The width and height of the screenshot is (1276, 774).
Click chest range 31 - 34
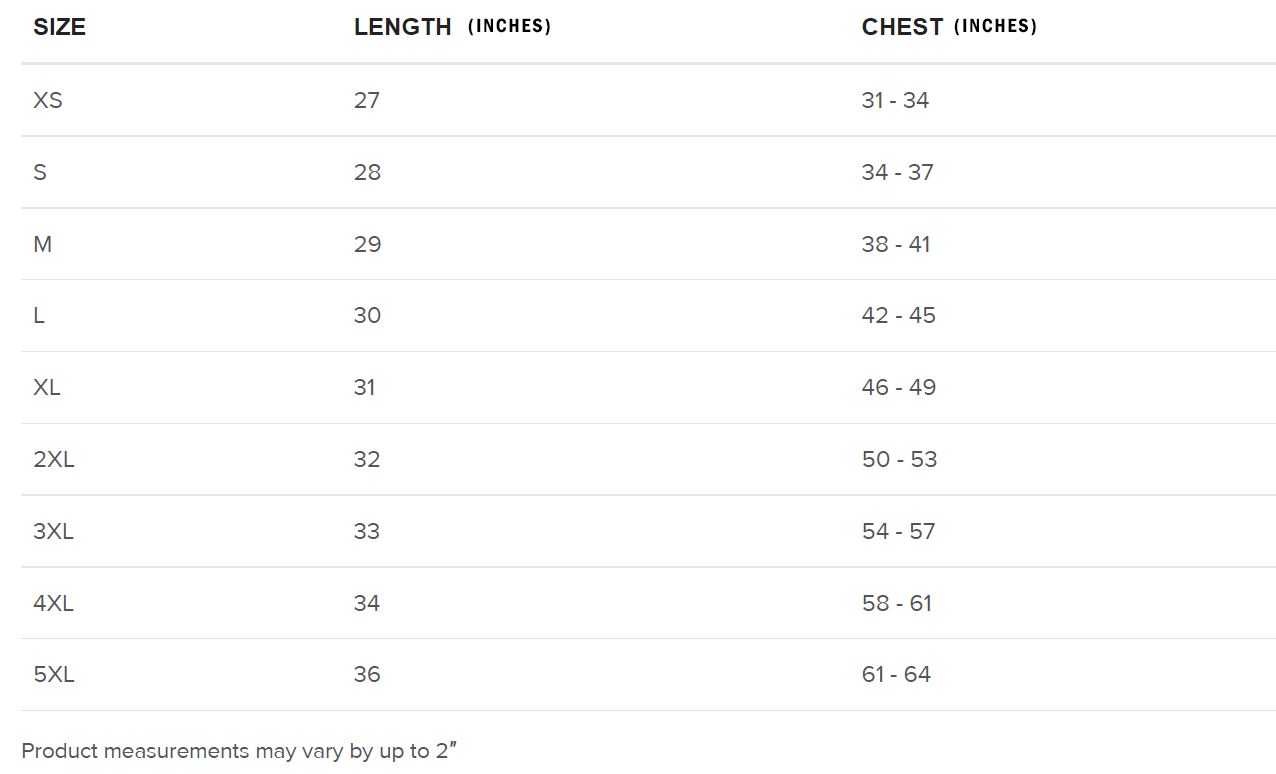point(895,100)
